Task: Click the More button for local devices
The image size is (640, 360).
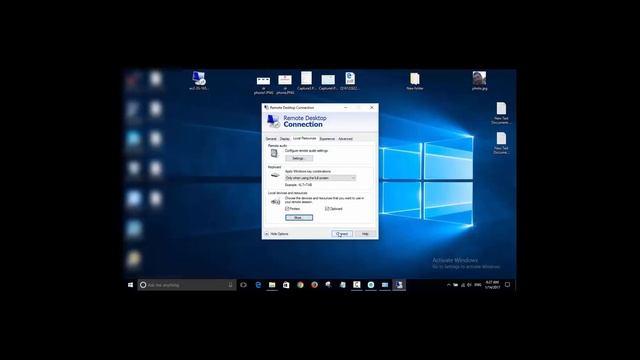Action: pos(299,218)
